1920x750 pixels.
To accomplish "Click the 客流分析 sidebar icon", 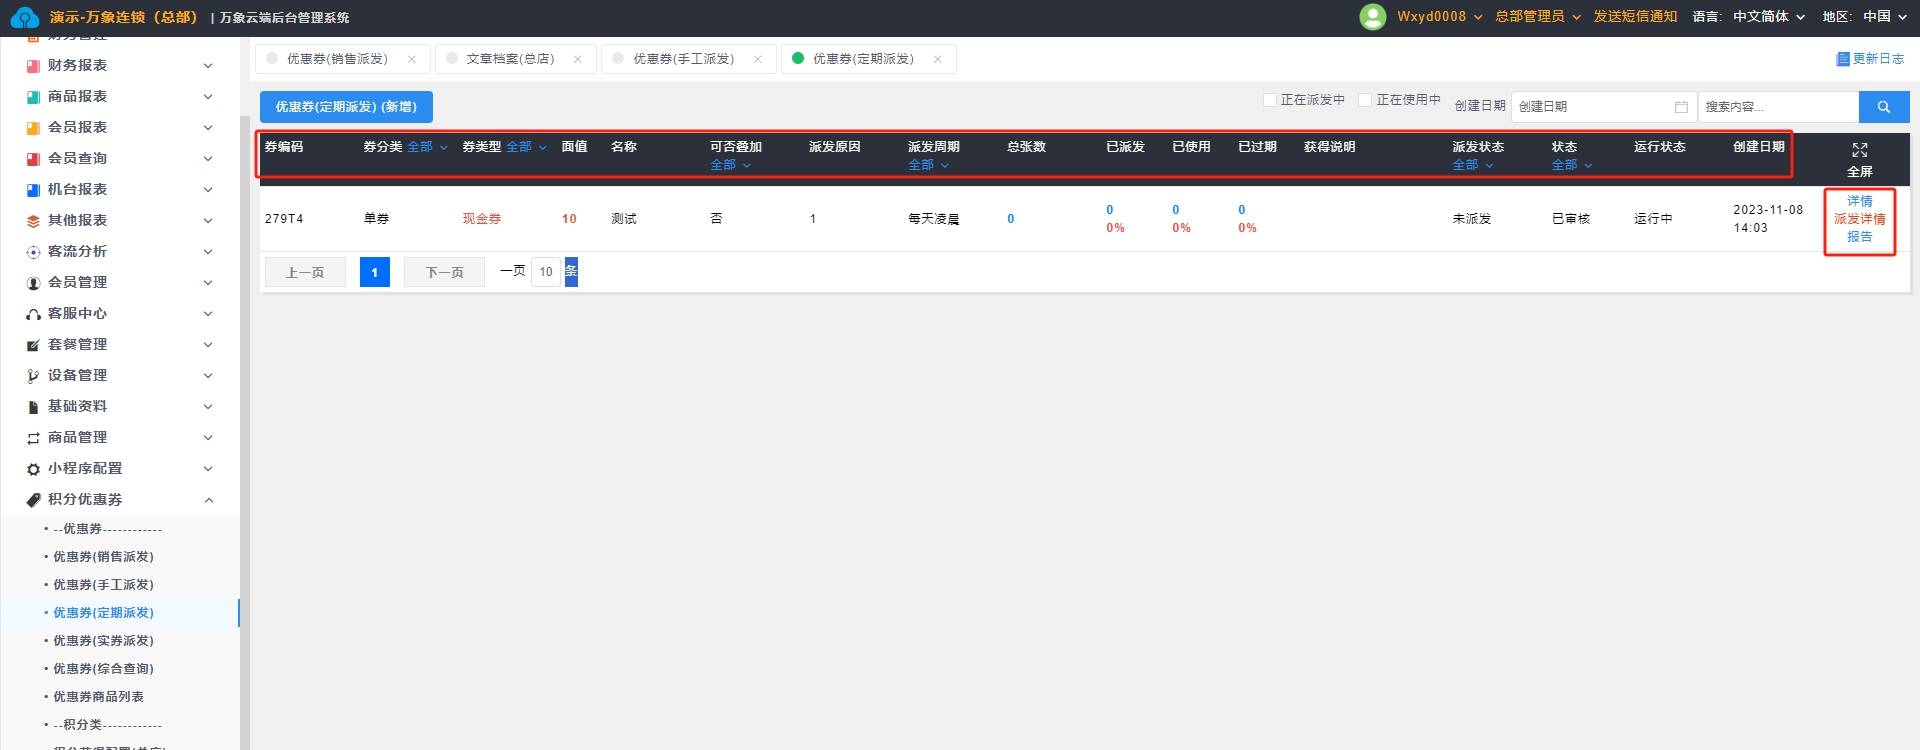I will coord(33,252).
